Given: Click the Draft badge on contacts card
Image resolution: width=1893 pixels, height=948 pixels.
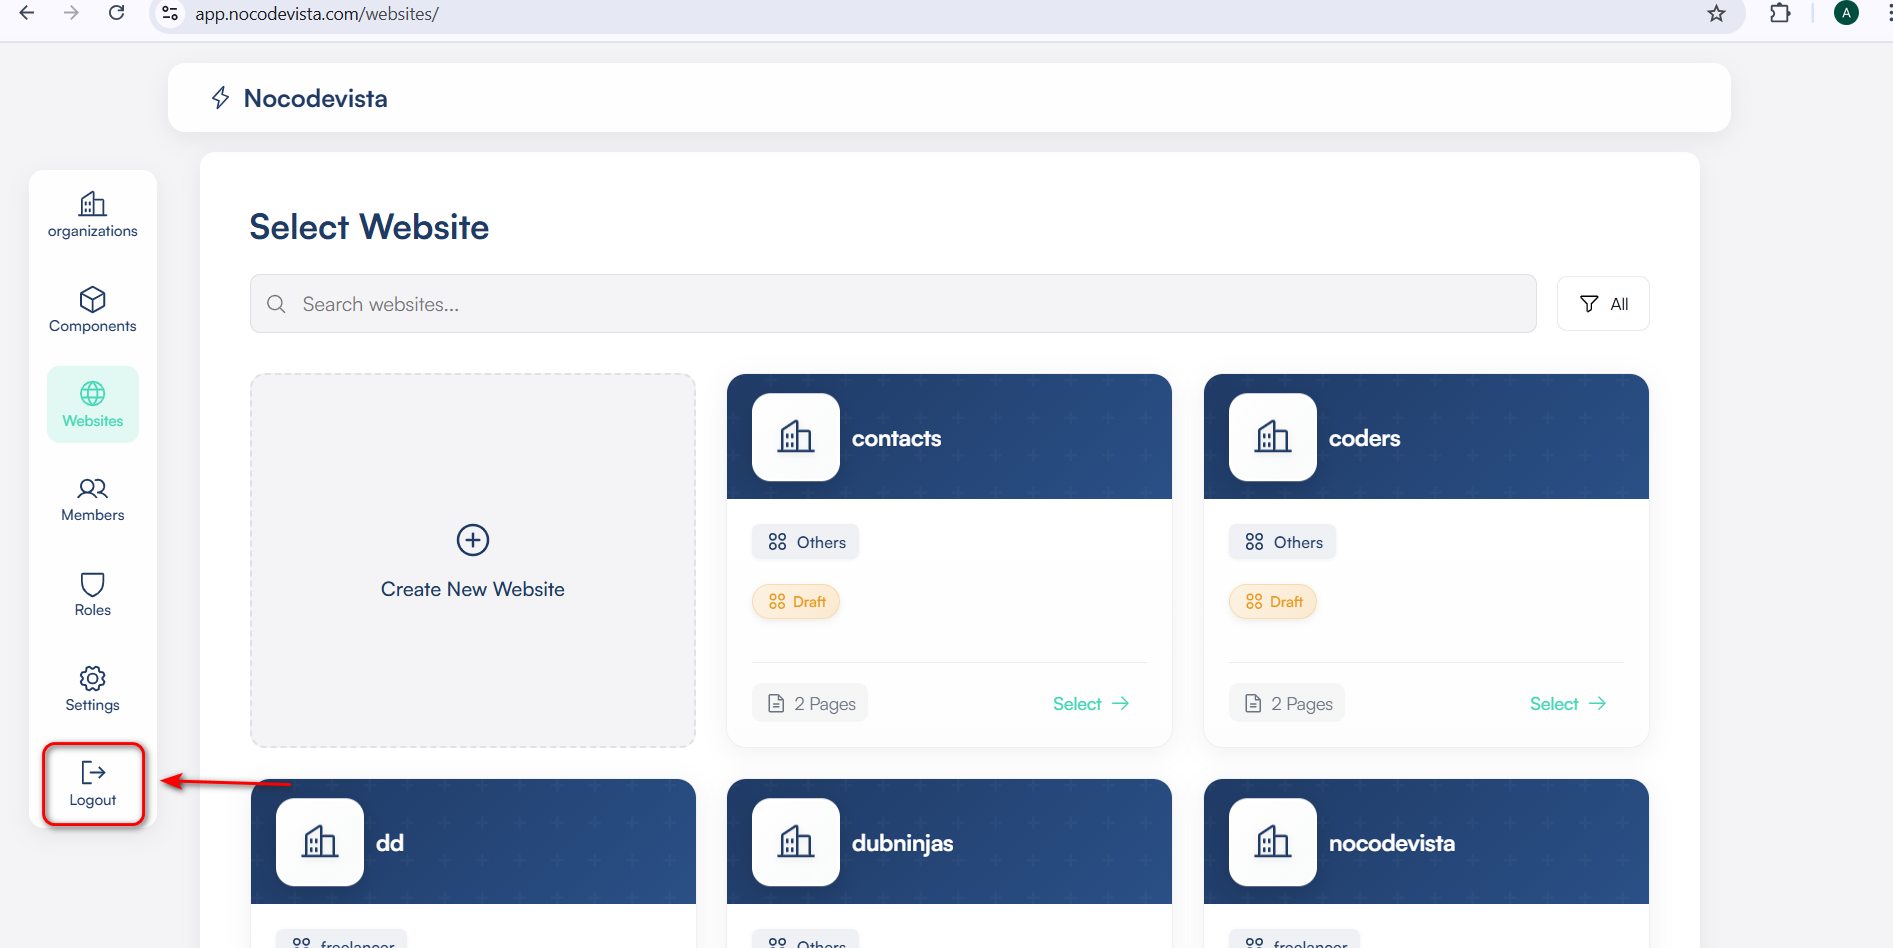Looking at the screenshot, I should click(796, 602).
